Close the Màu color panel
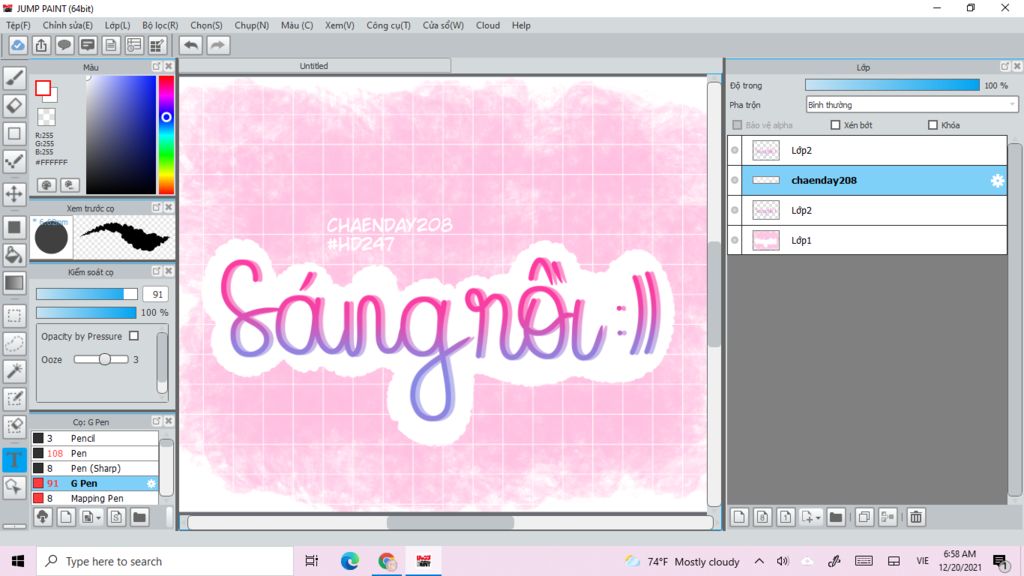 click(x=168, y=67)
